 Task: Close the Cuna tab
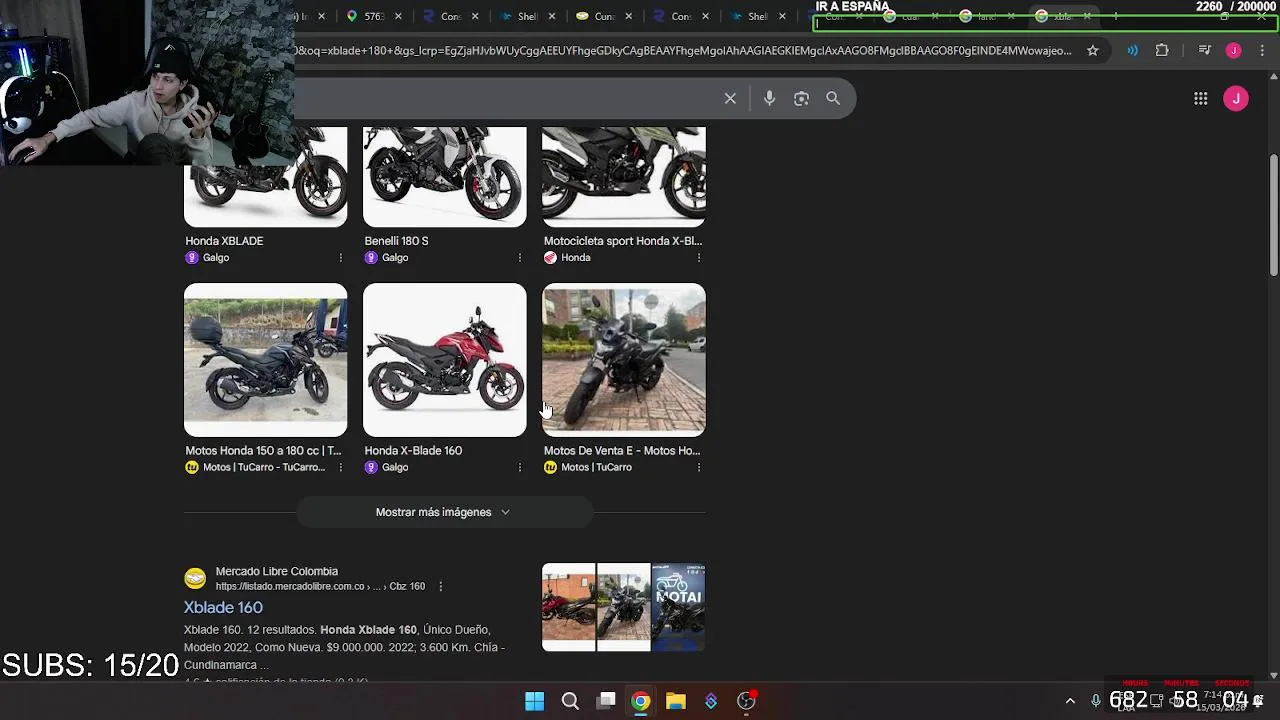pyautogui.click(x=629, y=16)
